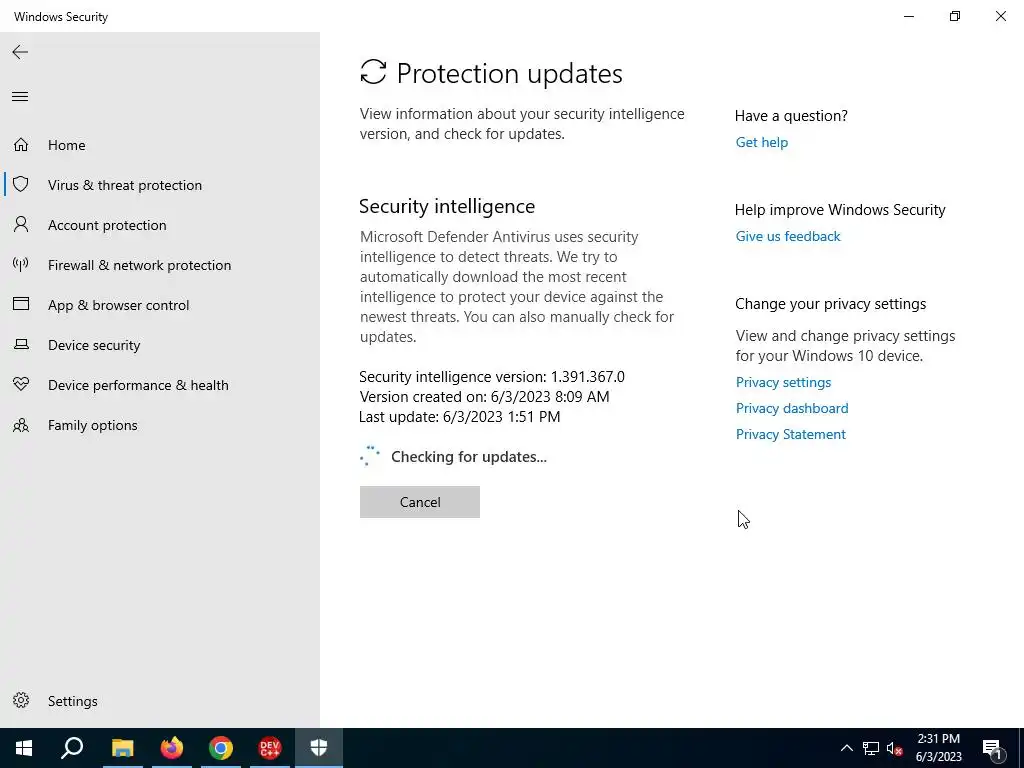Restore down the Windows Security window
This screenshot has width=1024, height=768.
tap(955, 16)
